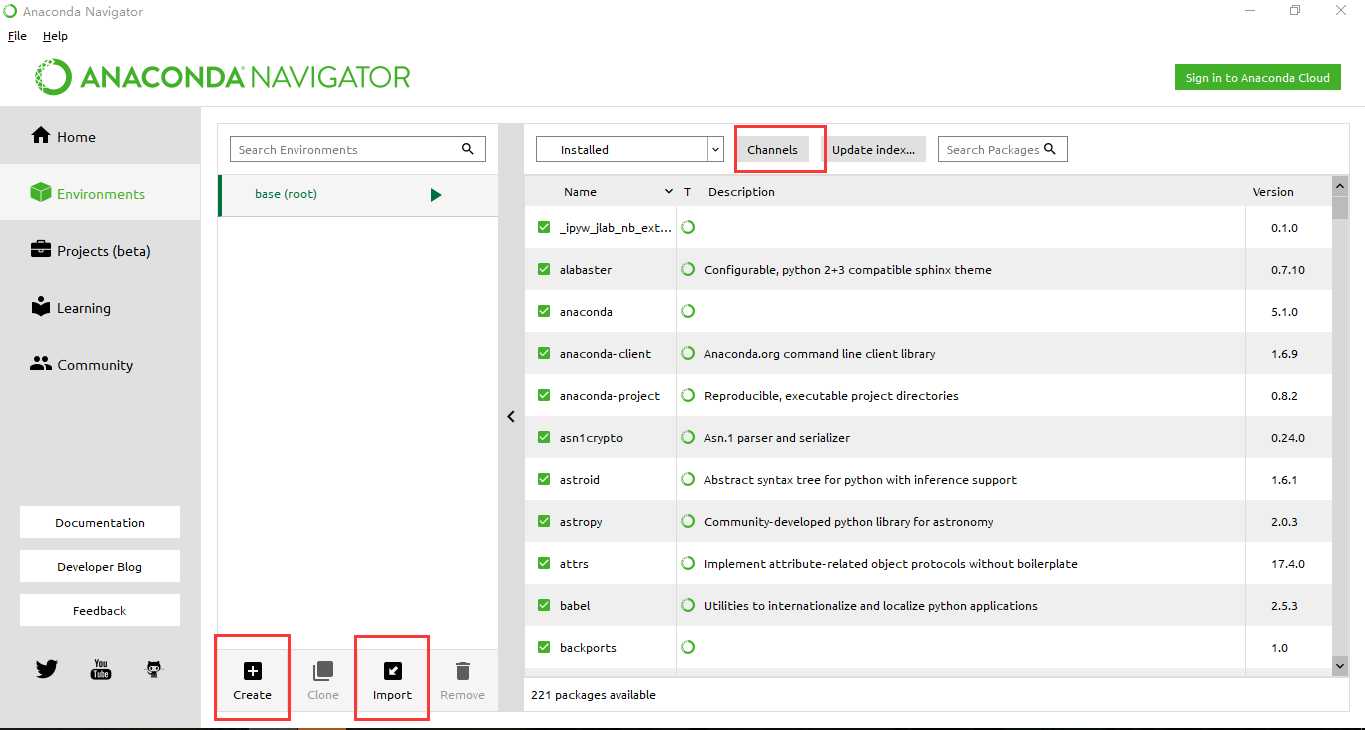Click the type icon for babel

(x=688, y=605)
